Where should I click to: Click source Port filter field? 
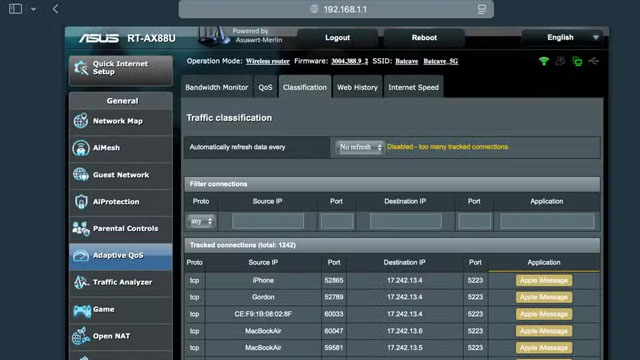(x=337, y=221)
